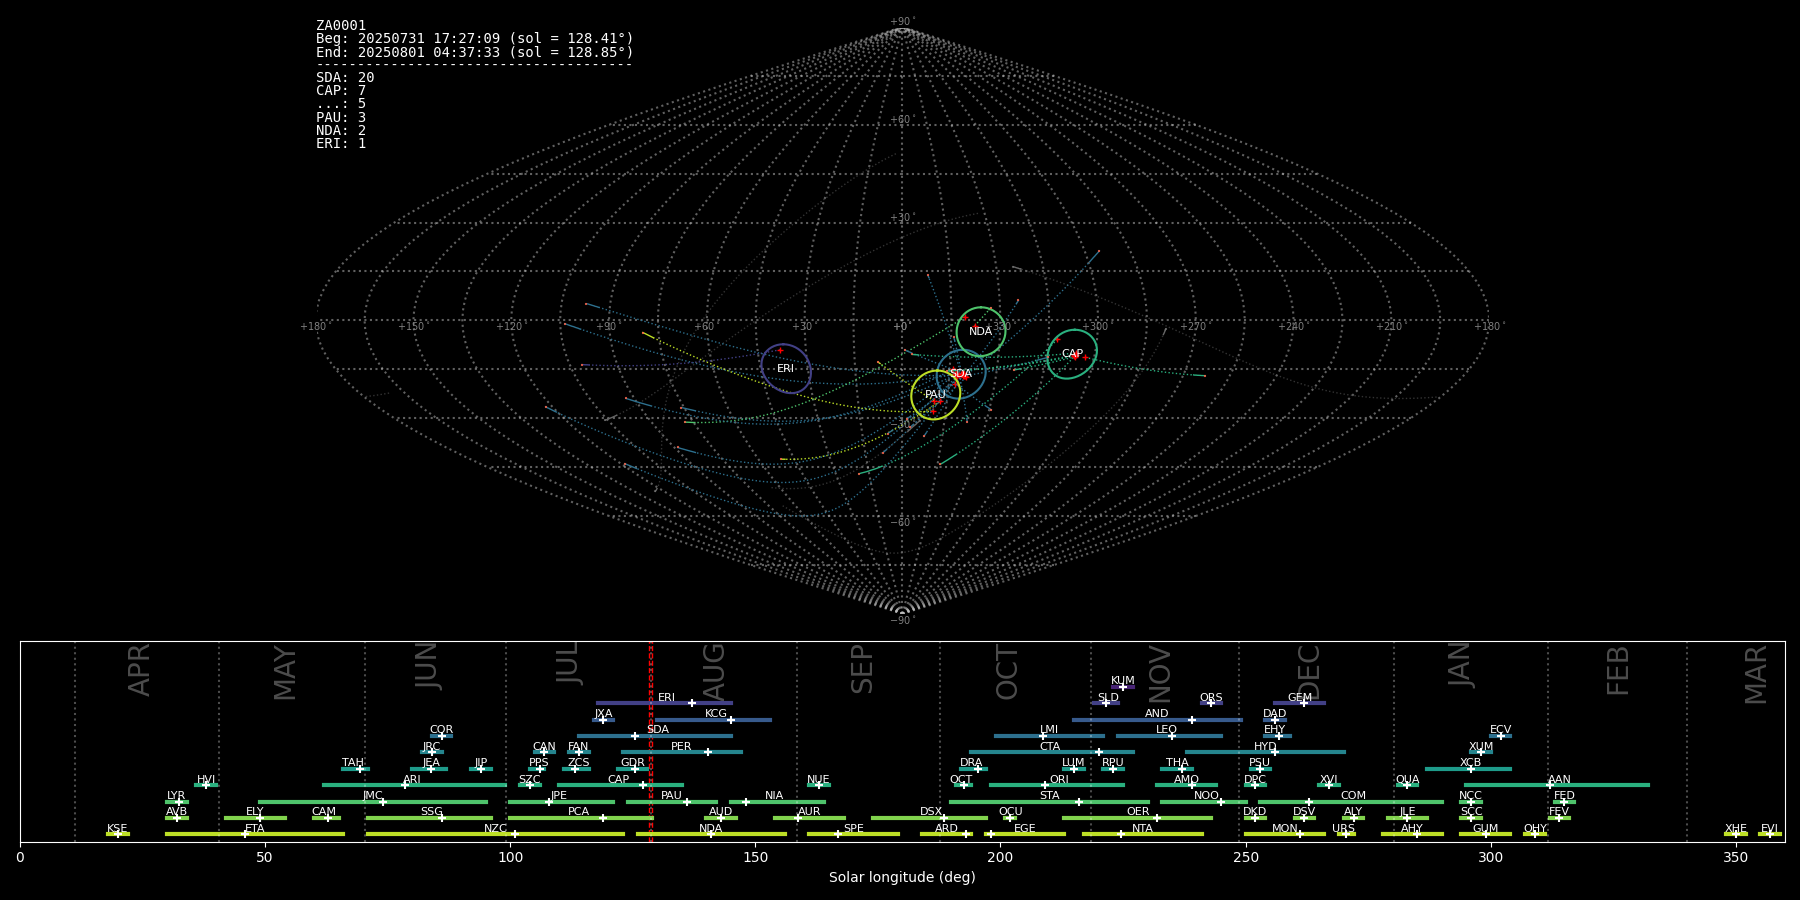Select the EVI shower label on timeline

[1770, 829]
